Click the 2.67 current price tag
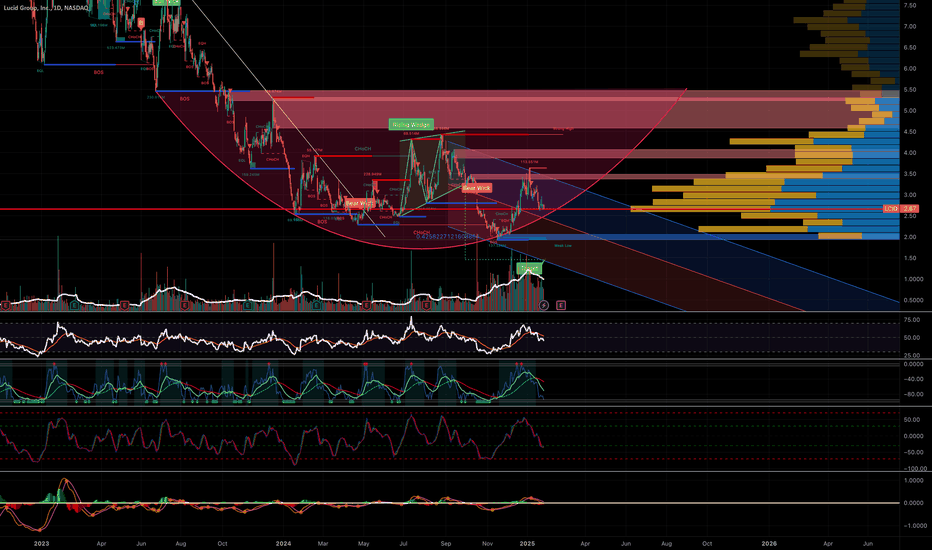 point(910,209)
